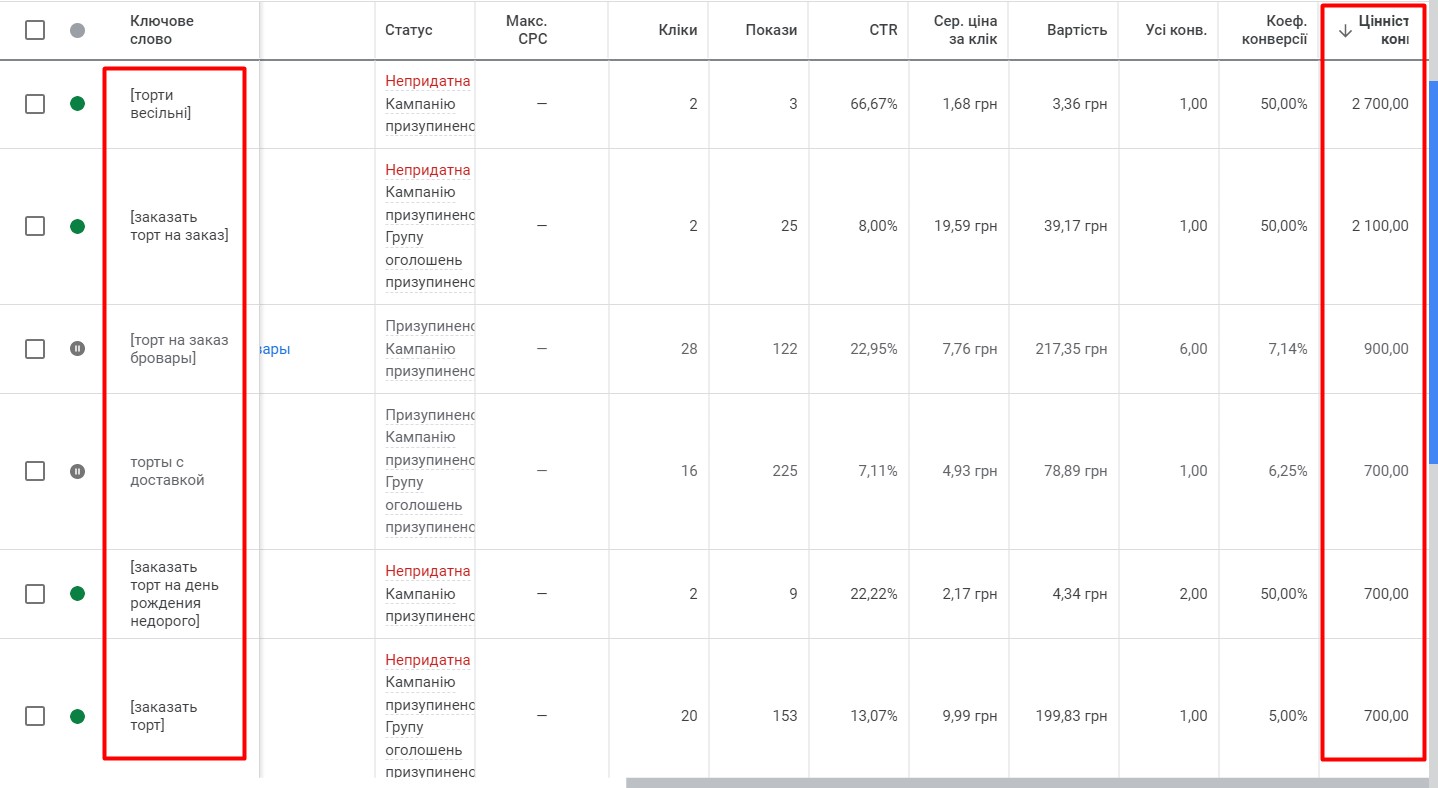Click green status dot for [заказать торт на заказ]

pos(78,226)
